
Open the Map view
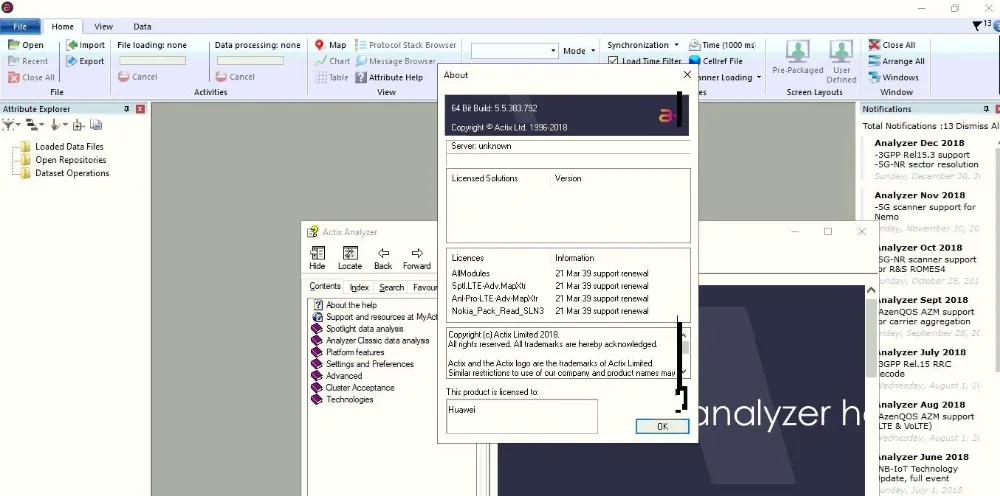[330, 45]
